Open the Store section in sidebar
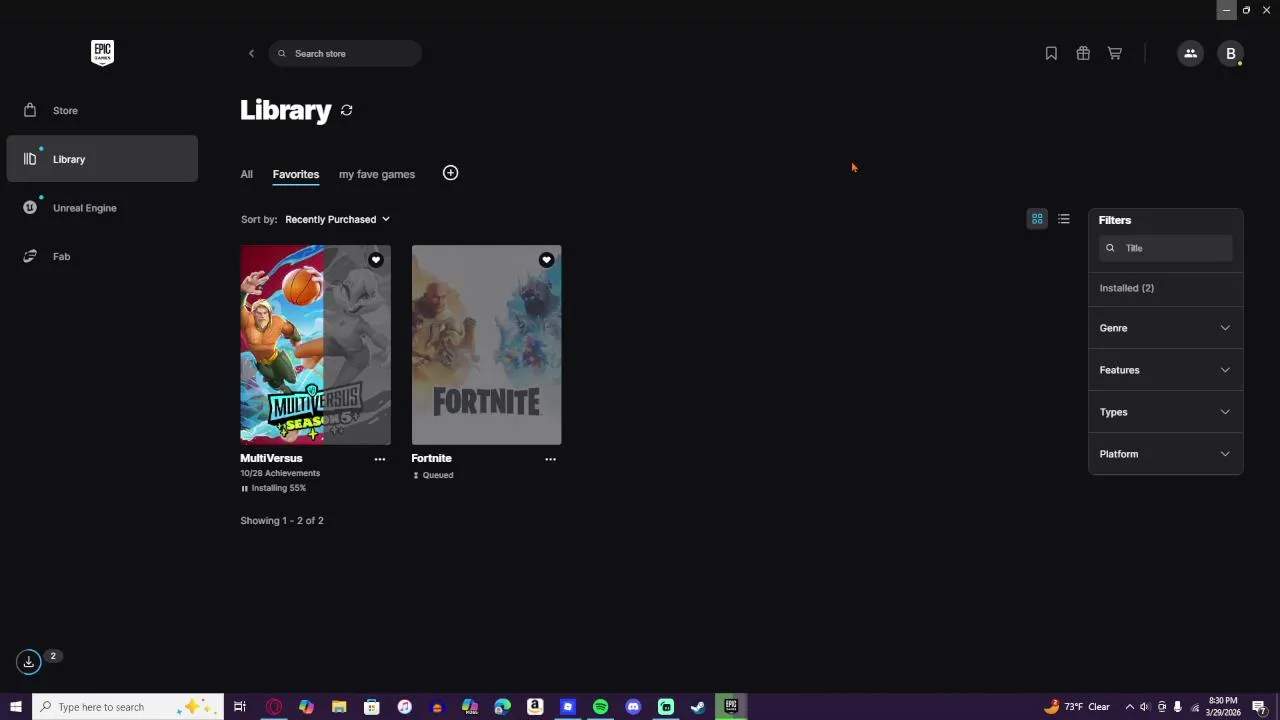Screen dimensions: 1280x720 click(x=102, y=110)
